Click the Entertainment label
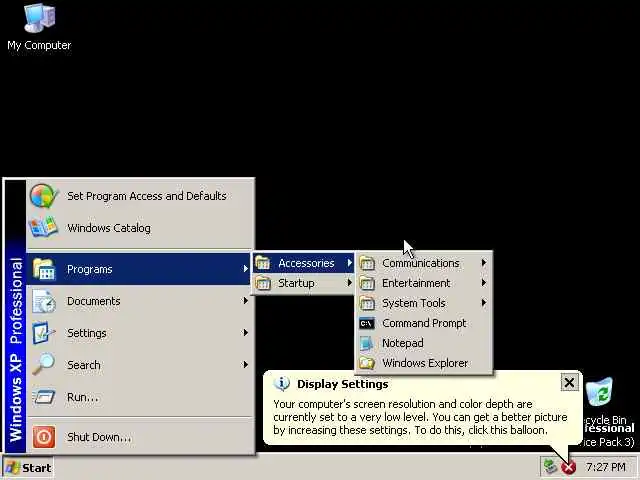This screenshot has height=480, width=640. click(416, 283)
